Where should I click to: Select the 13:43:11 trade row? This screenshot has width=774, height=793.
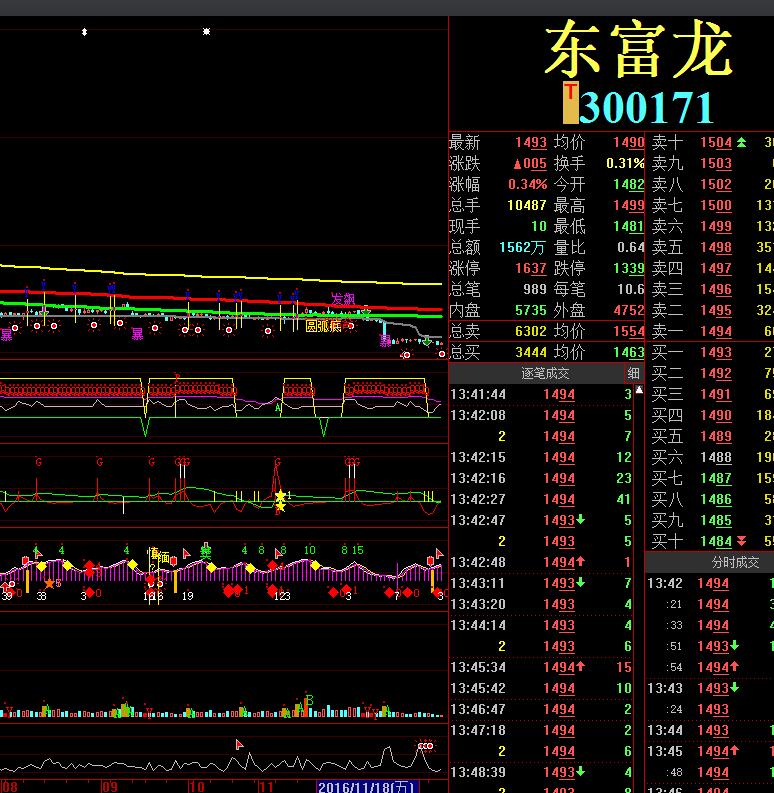tap(541, 583)
